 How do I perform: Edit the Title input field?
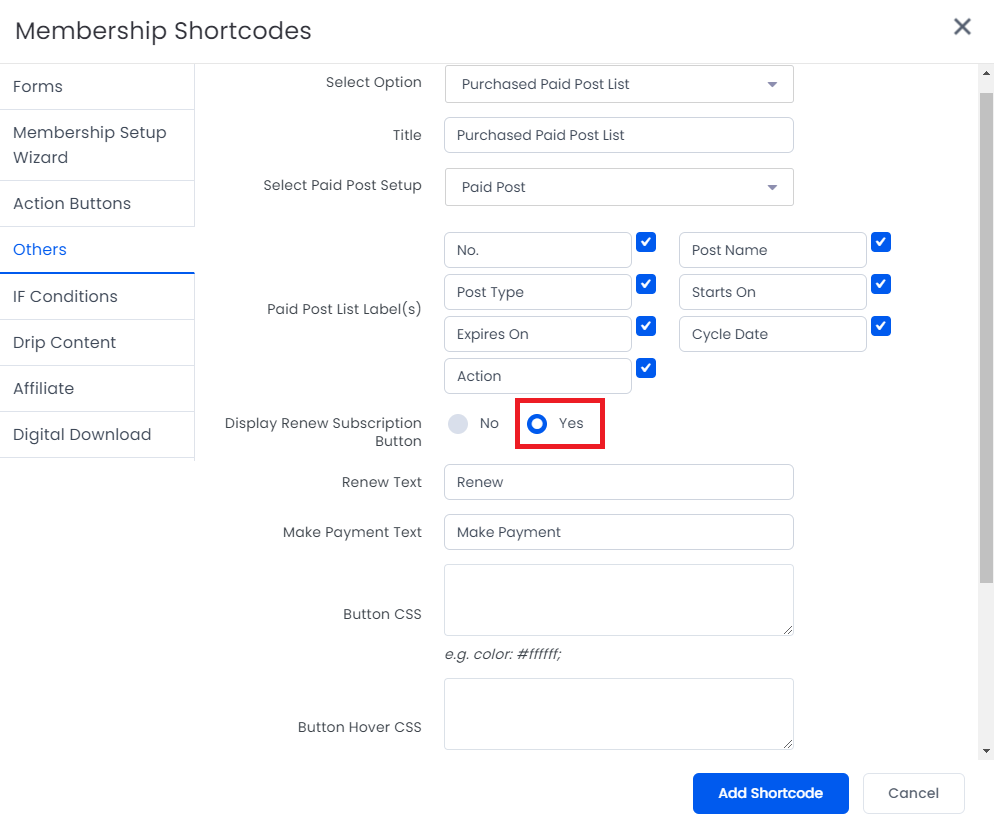pyautogui.click(x=619, y=135)
